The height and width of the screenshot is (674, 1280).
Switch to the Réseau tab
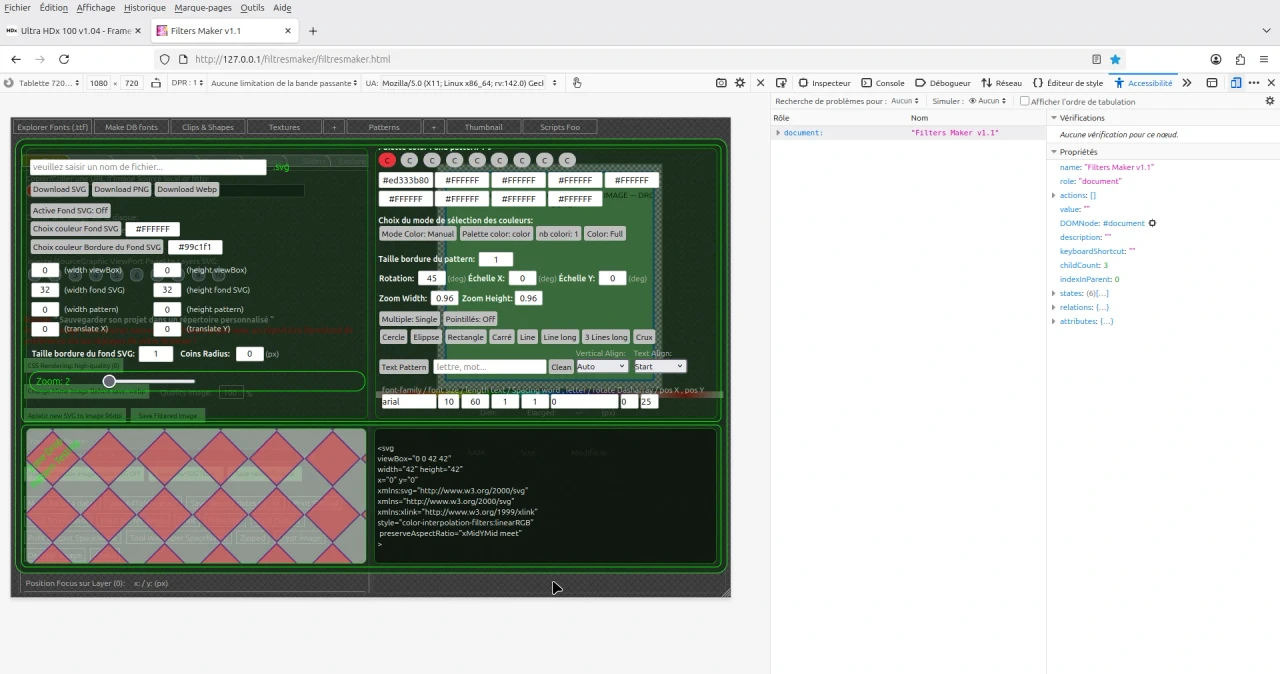click(x=1002, y=83)
